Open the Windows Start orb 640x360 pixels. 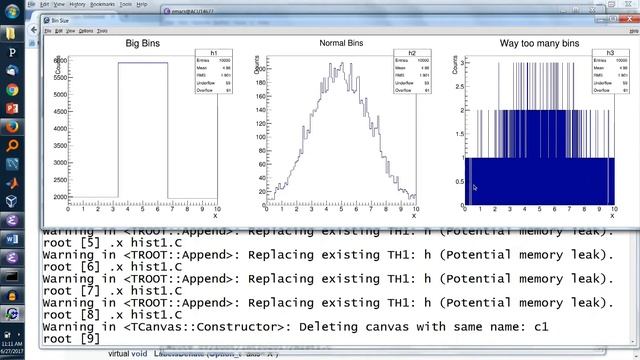click(12, 11)
